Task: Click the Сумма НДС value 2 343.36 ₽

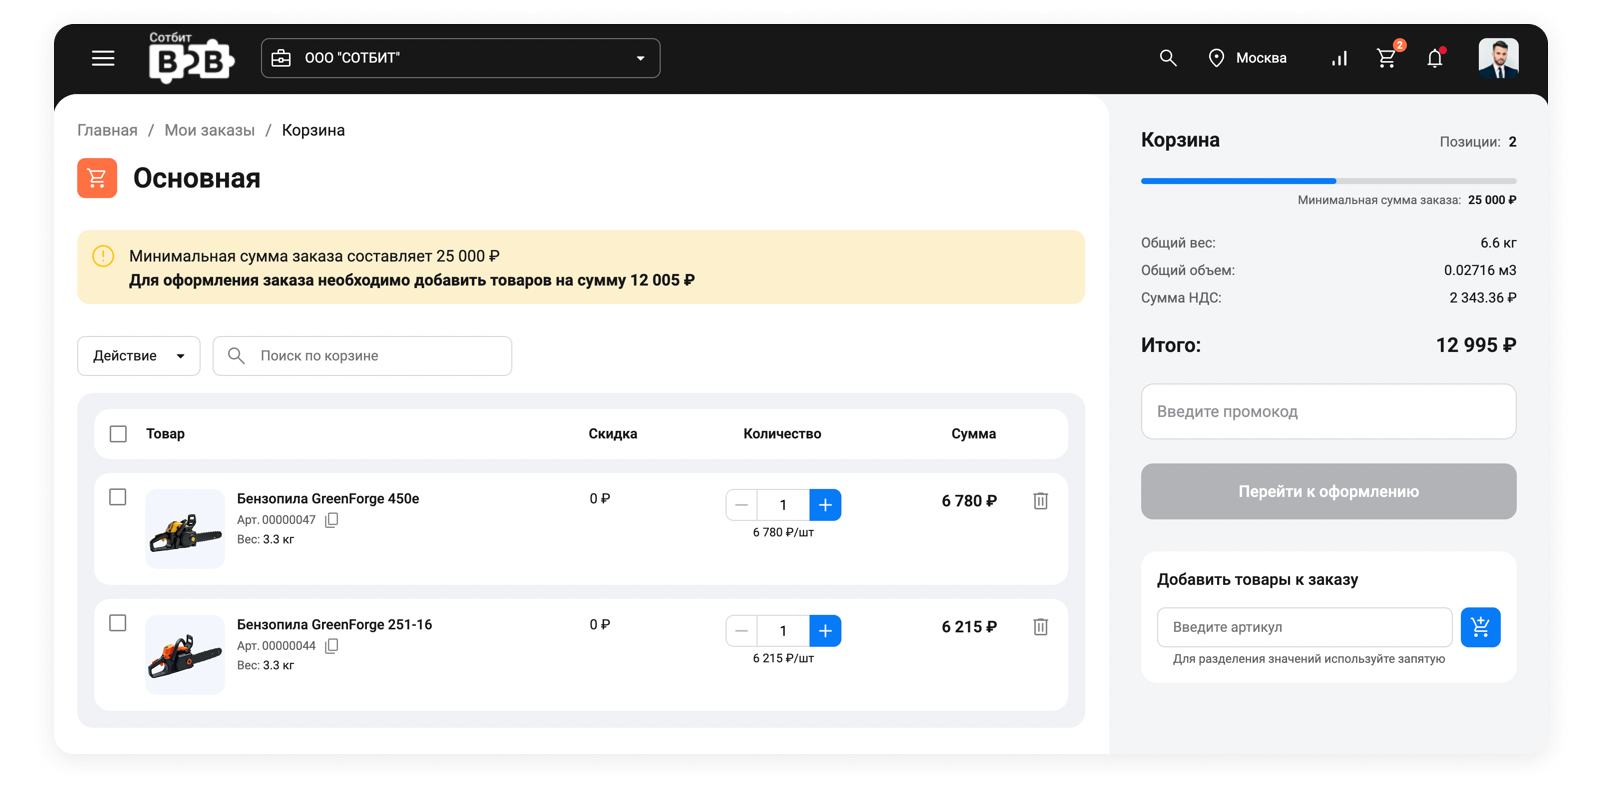Action: coord(1483,298)
